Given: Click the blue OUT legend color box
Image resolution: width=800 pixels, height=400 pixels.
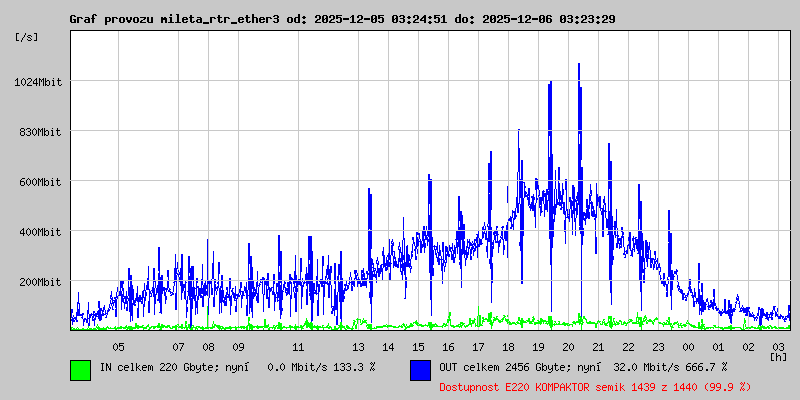Looking at the screenshot, I should click(x=420, y=368).
